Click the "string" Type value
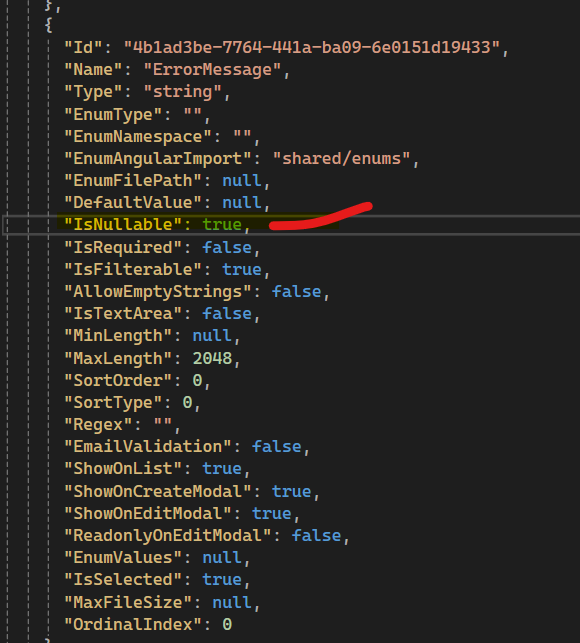 (183, 92)
